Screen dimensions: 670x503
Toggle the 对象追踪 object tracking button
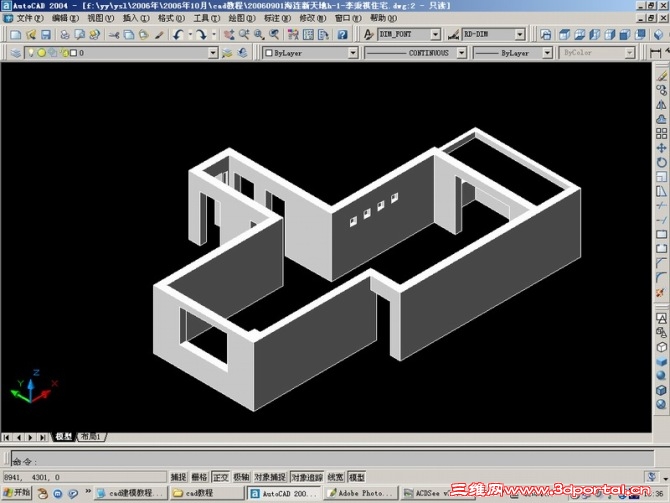click(307, 477)
